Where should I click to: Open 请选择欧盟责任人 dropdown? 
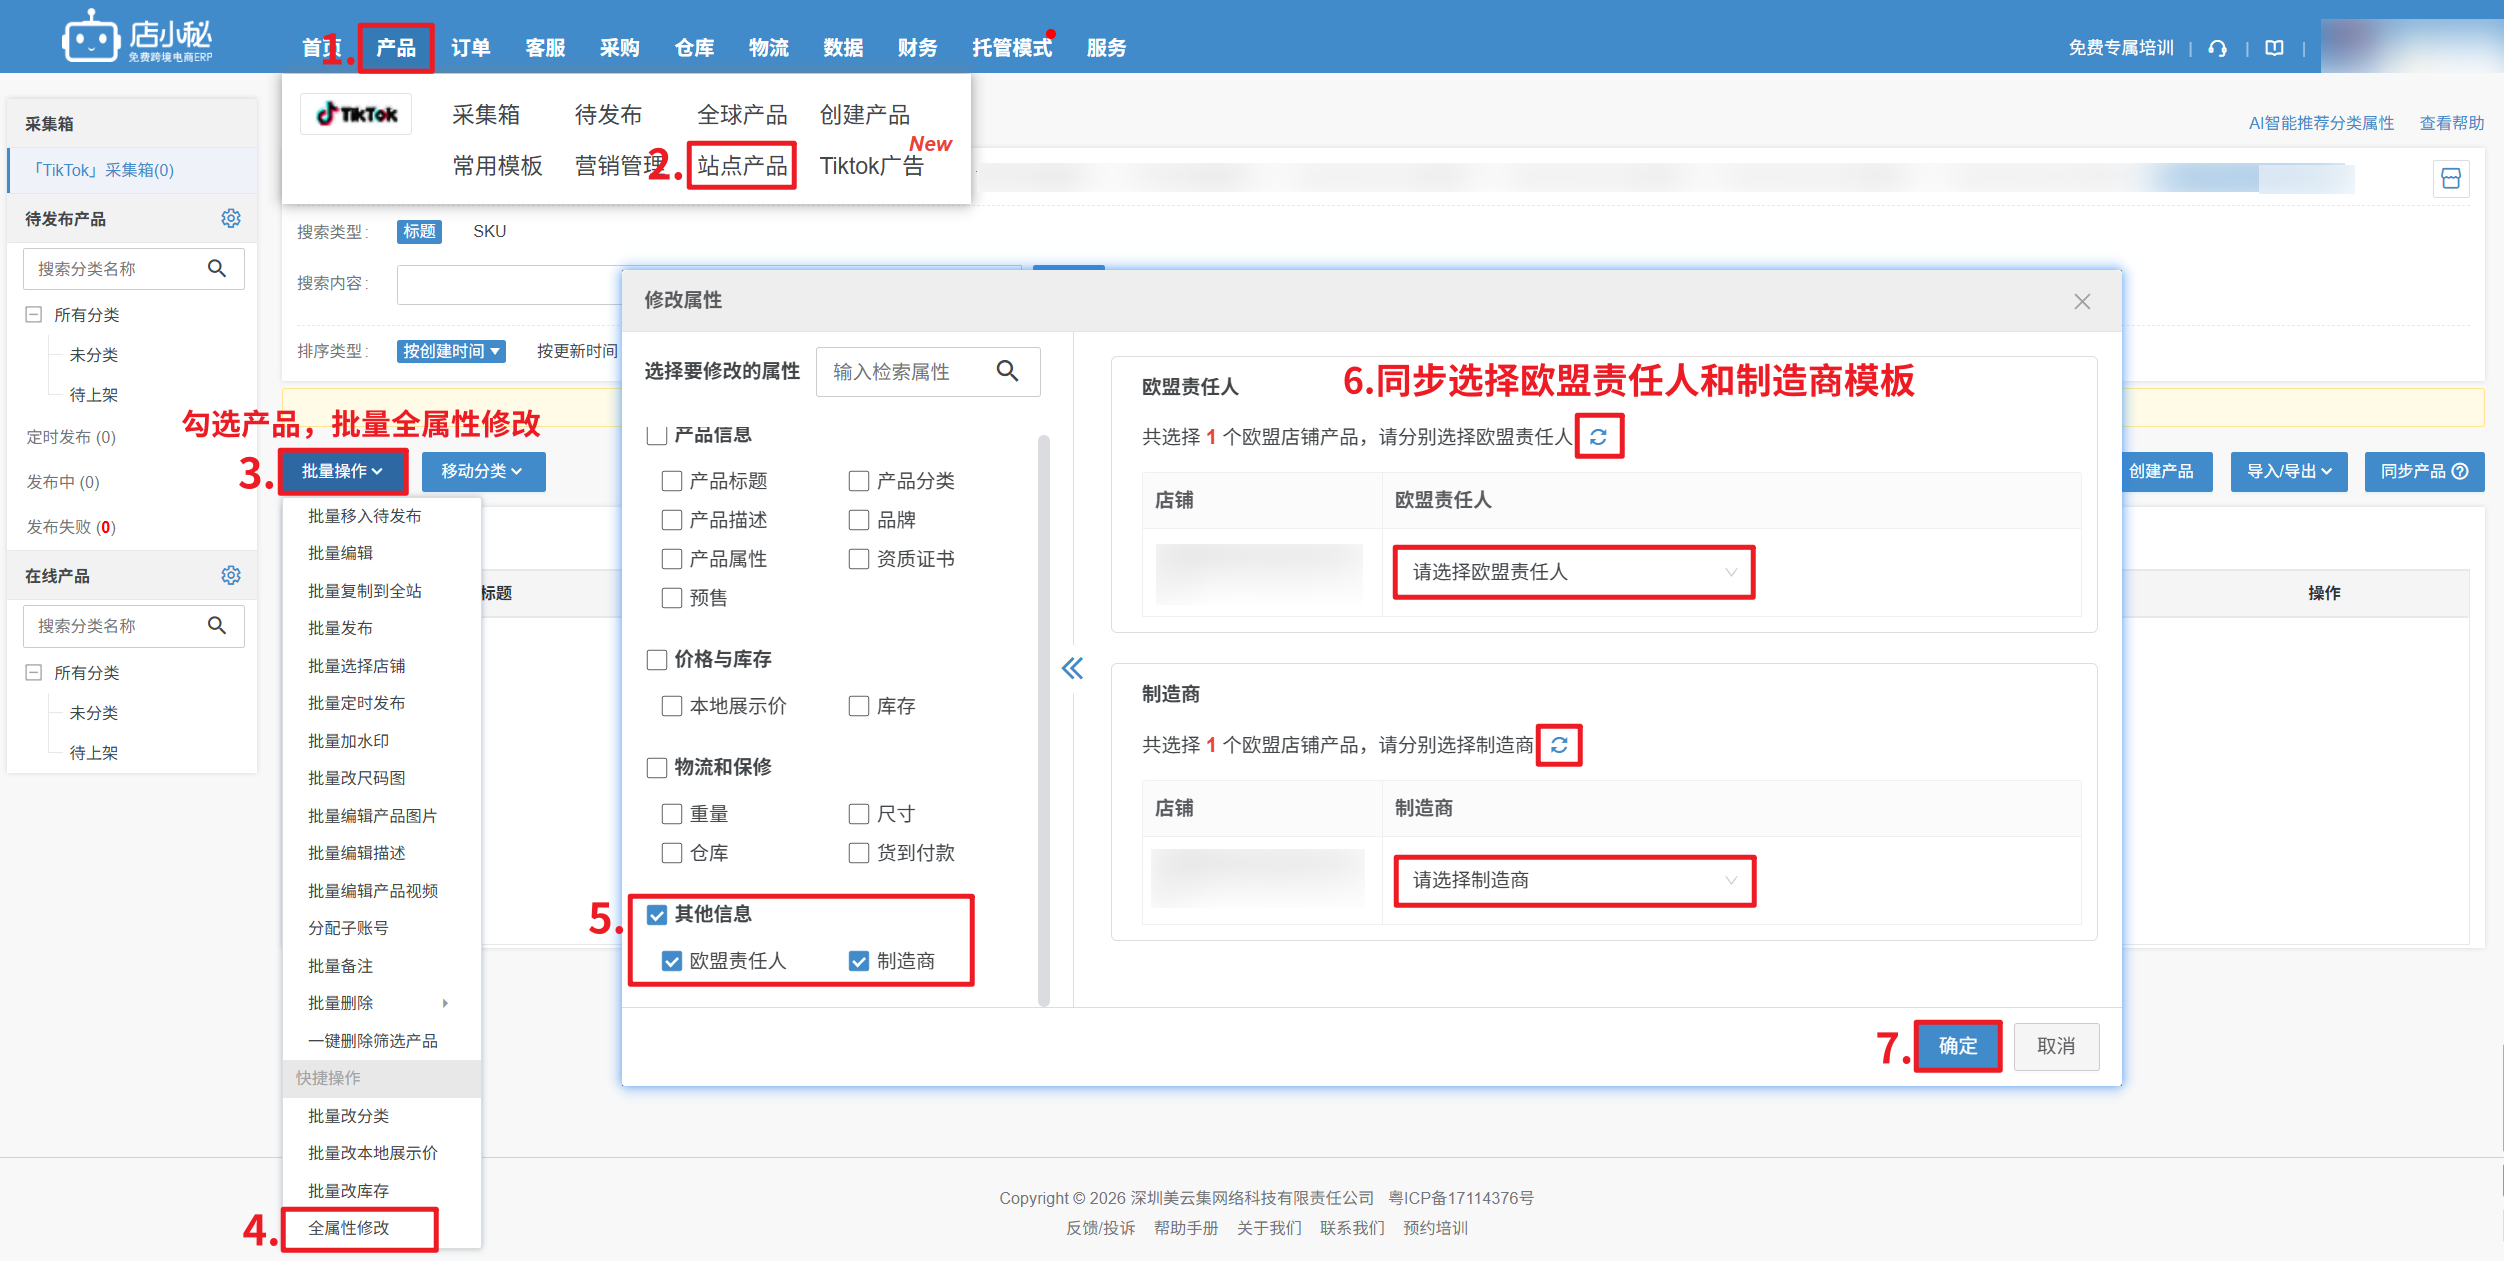1574,572
